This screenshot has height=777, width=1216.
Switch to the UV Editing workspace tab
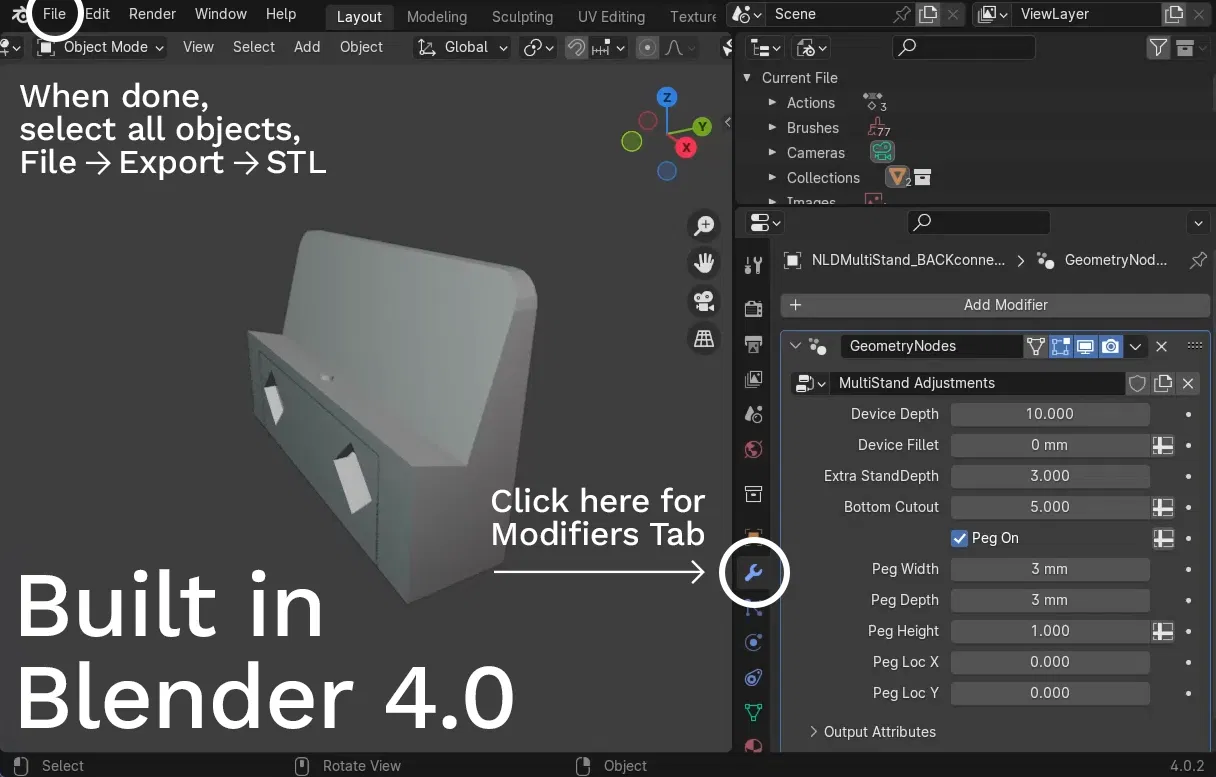pos(610,16)
